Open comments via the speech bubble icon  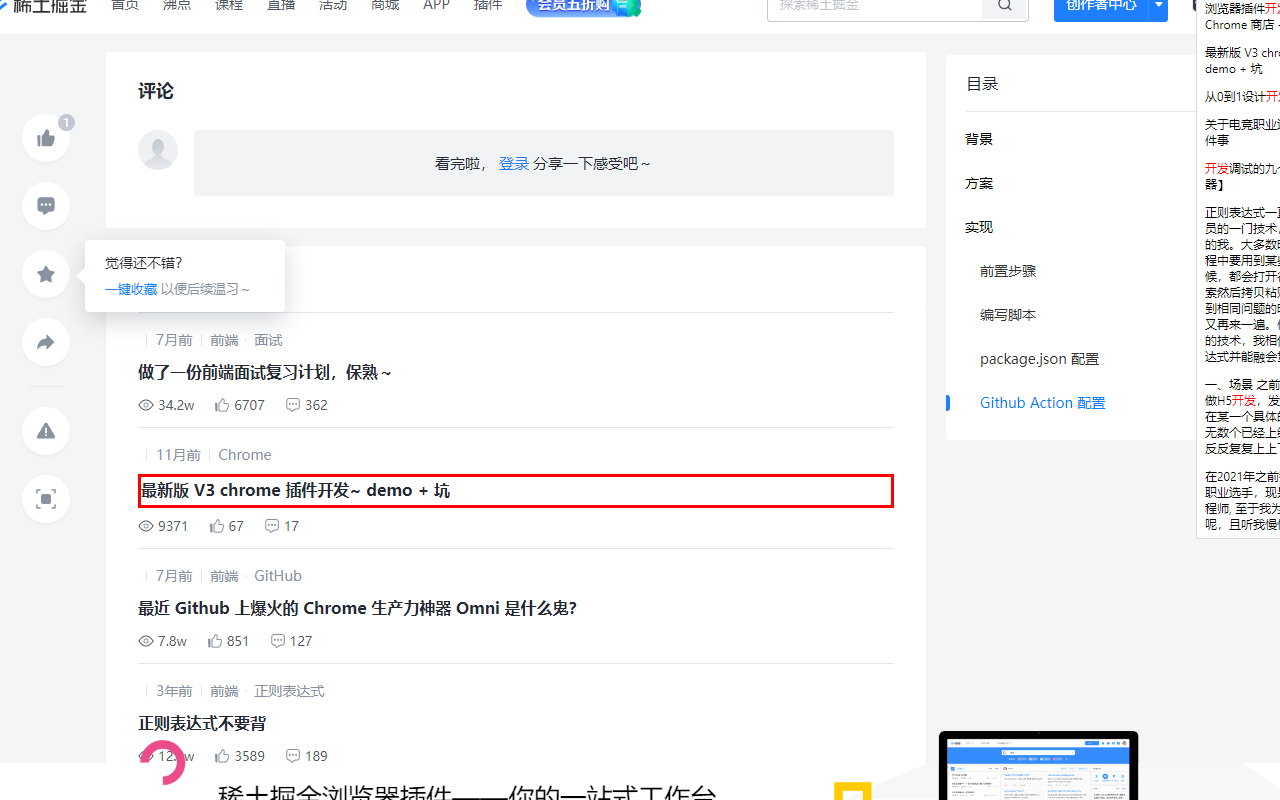[46, 206]
